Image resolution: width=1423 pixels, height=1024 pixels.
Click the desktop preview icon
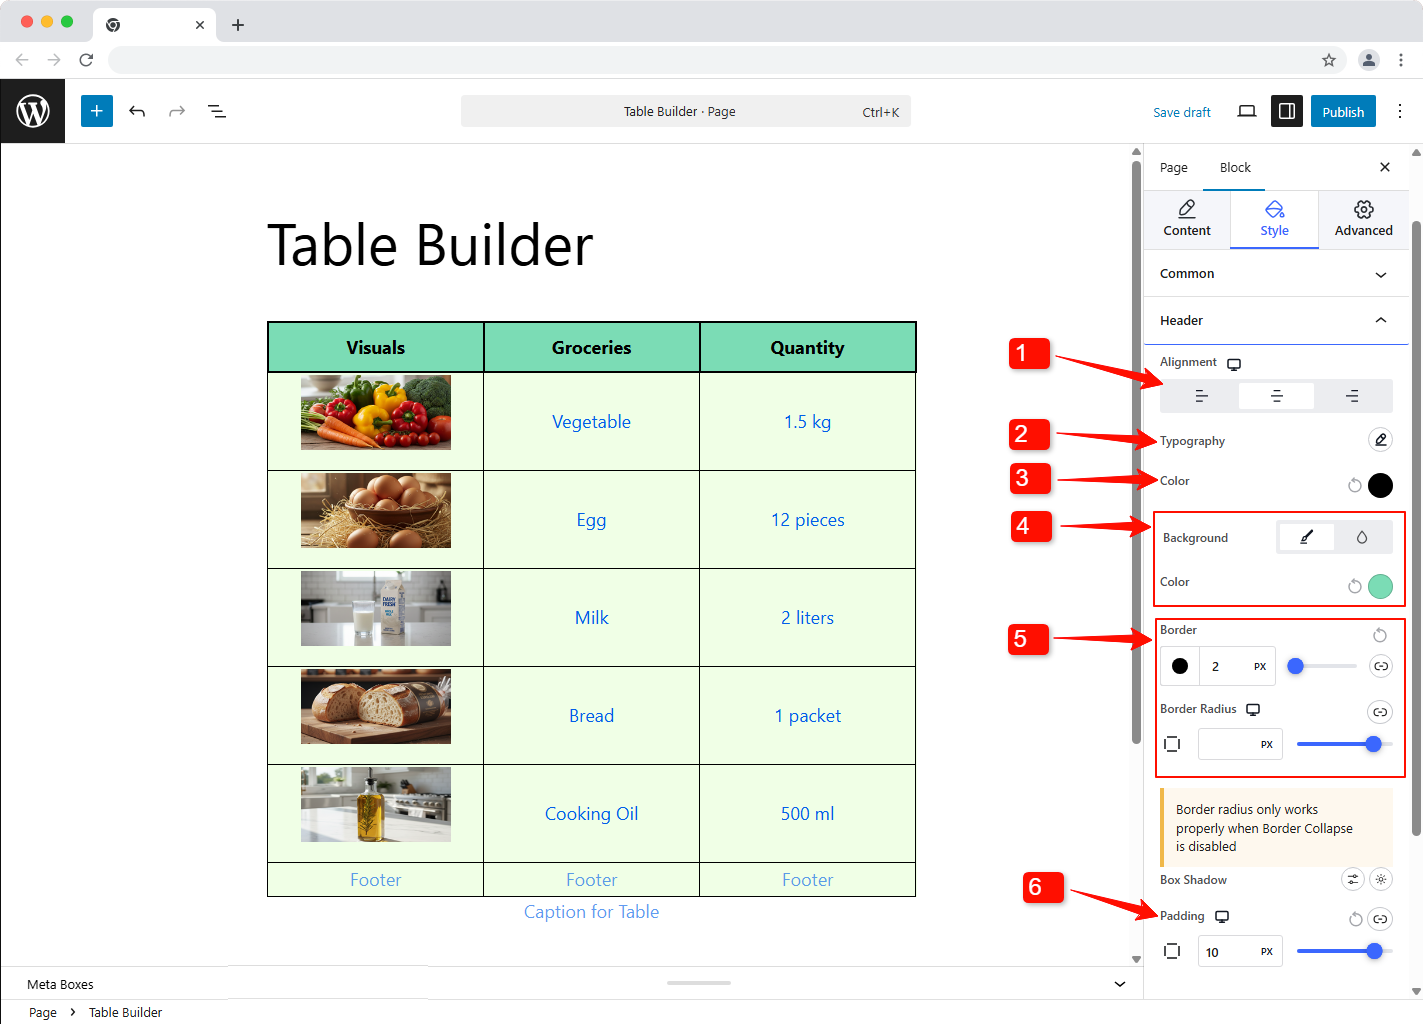pos(1246,111)
